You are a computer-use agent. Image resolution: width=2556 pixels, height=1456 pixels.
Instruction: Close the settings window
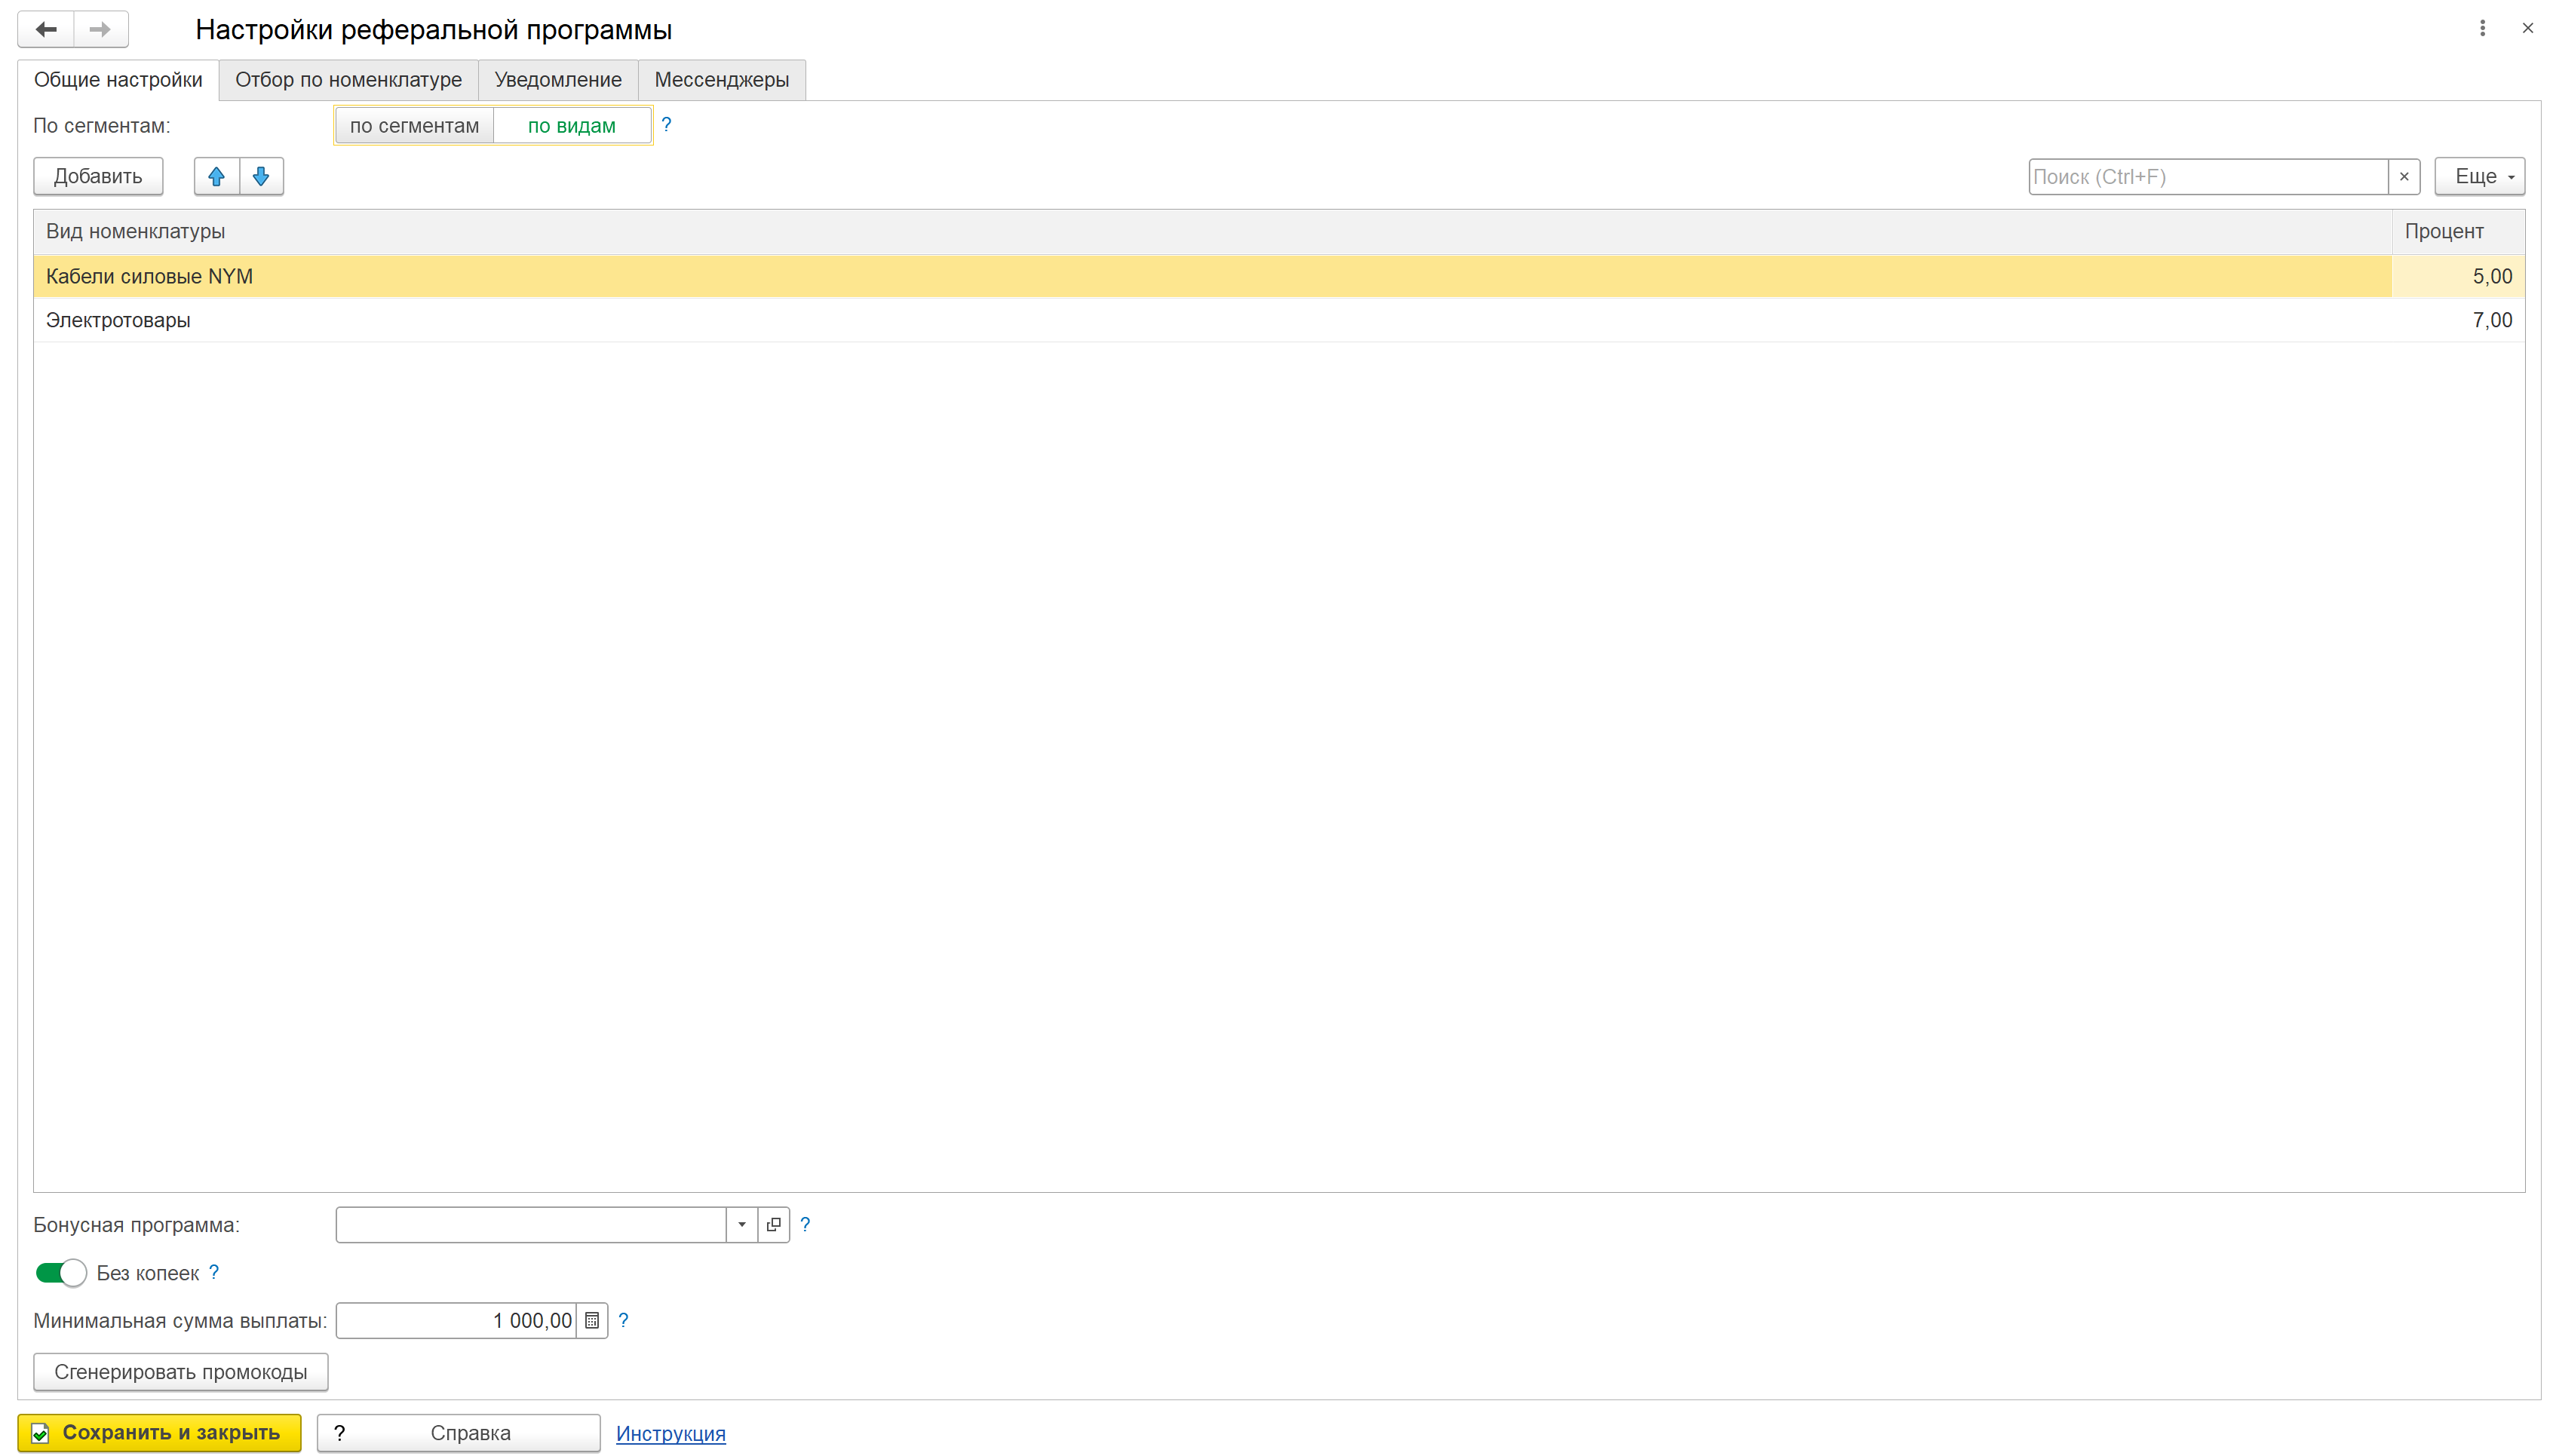tap(2527, 28)
